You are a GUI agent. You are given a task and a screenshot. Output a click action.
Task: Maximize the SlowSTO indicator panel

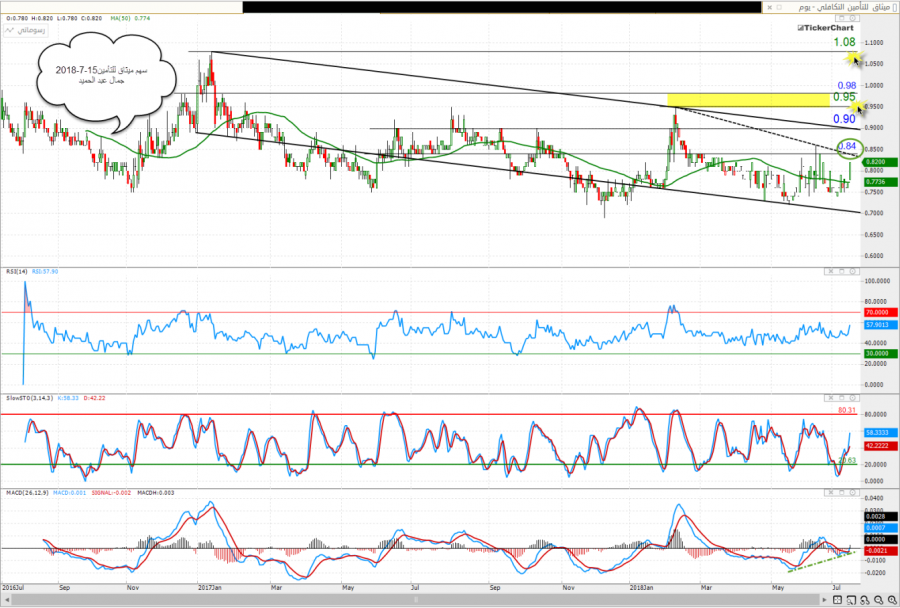pyautogui.click(x=840, y=397)
